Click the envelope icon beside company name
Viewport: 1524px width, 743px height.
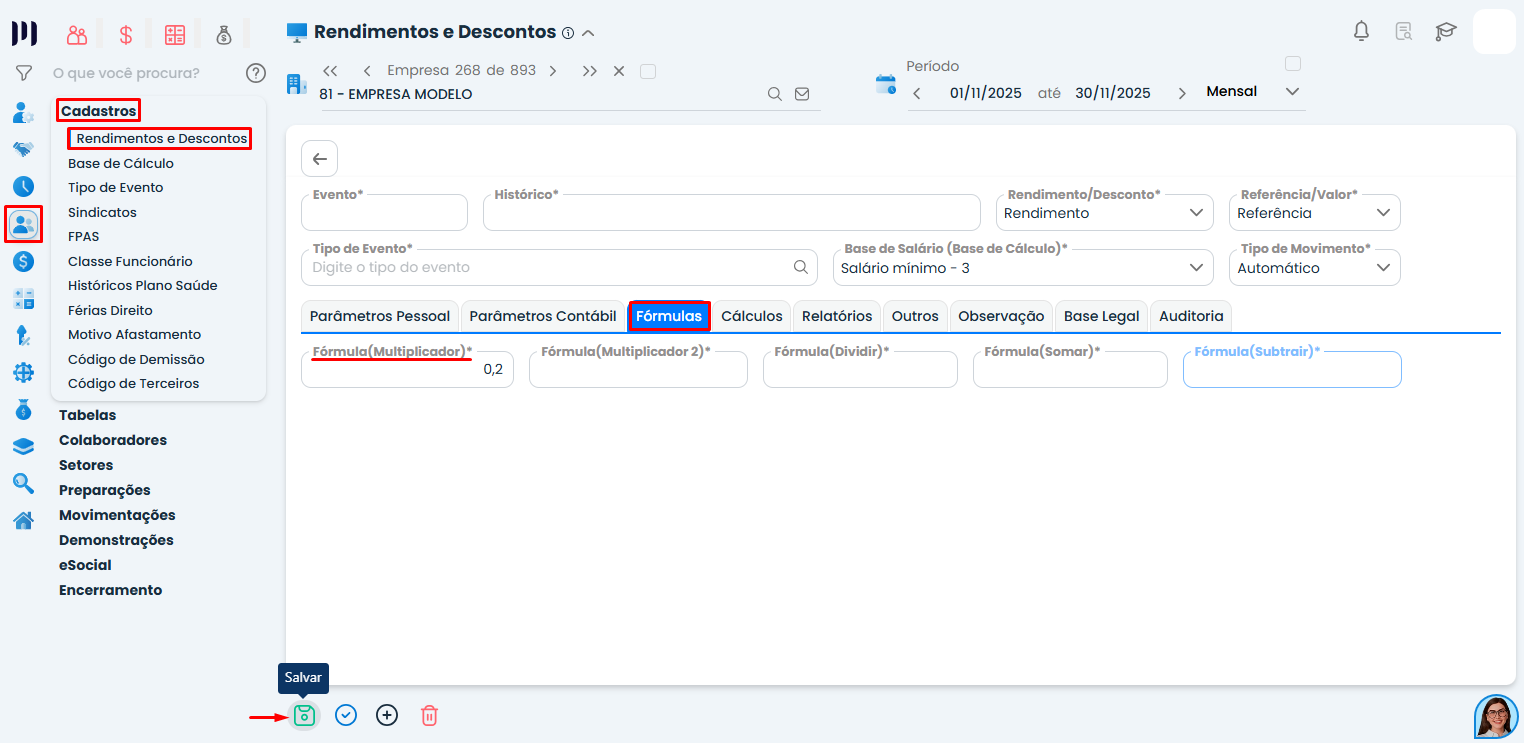point(802,94)
